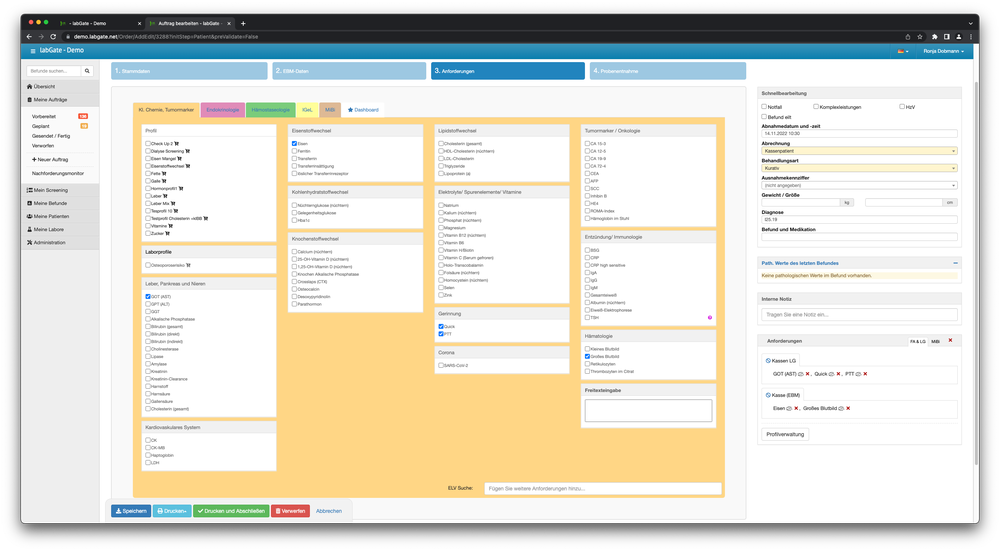
Task: Toggle the hamburger menu beside labGate title
Action: 33,50
